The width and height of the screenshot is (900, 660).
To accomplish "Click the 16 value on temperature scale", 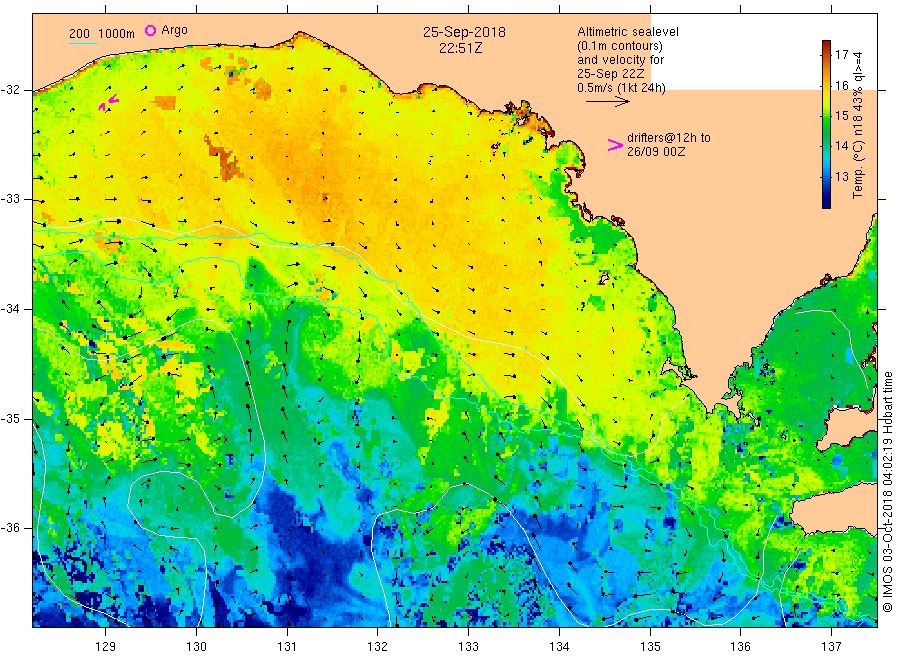I will point(841,86).
